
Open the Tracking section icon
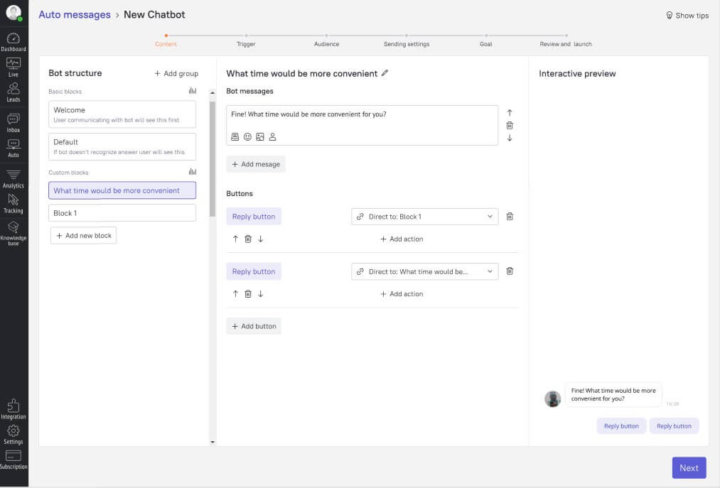(13, 200)
